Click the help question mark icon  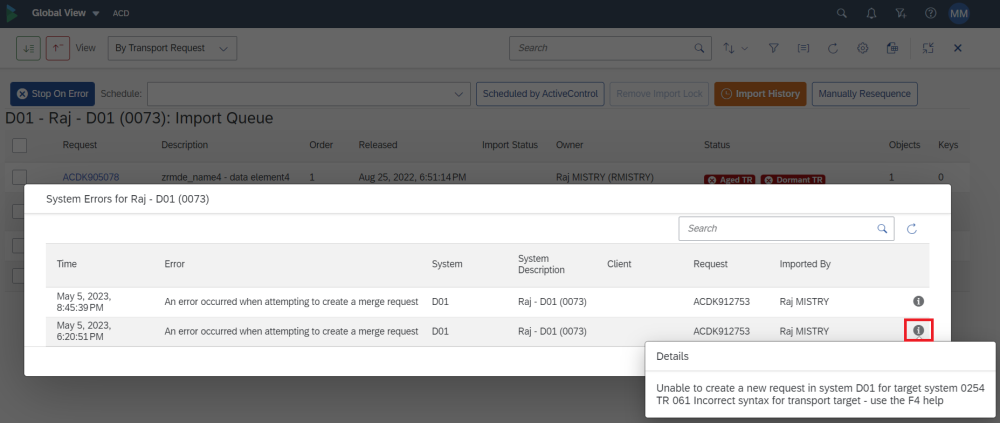(x=931, y=14)
